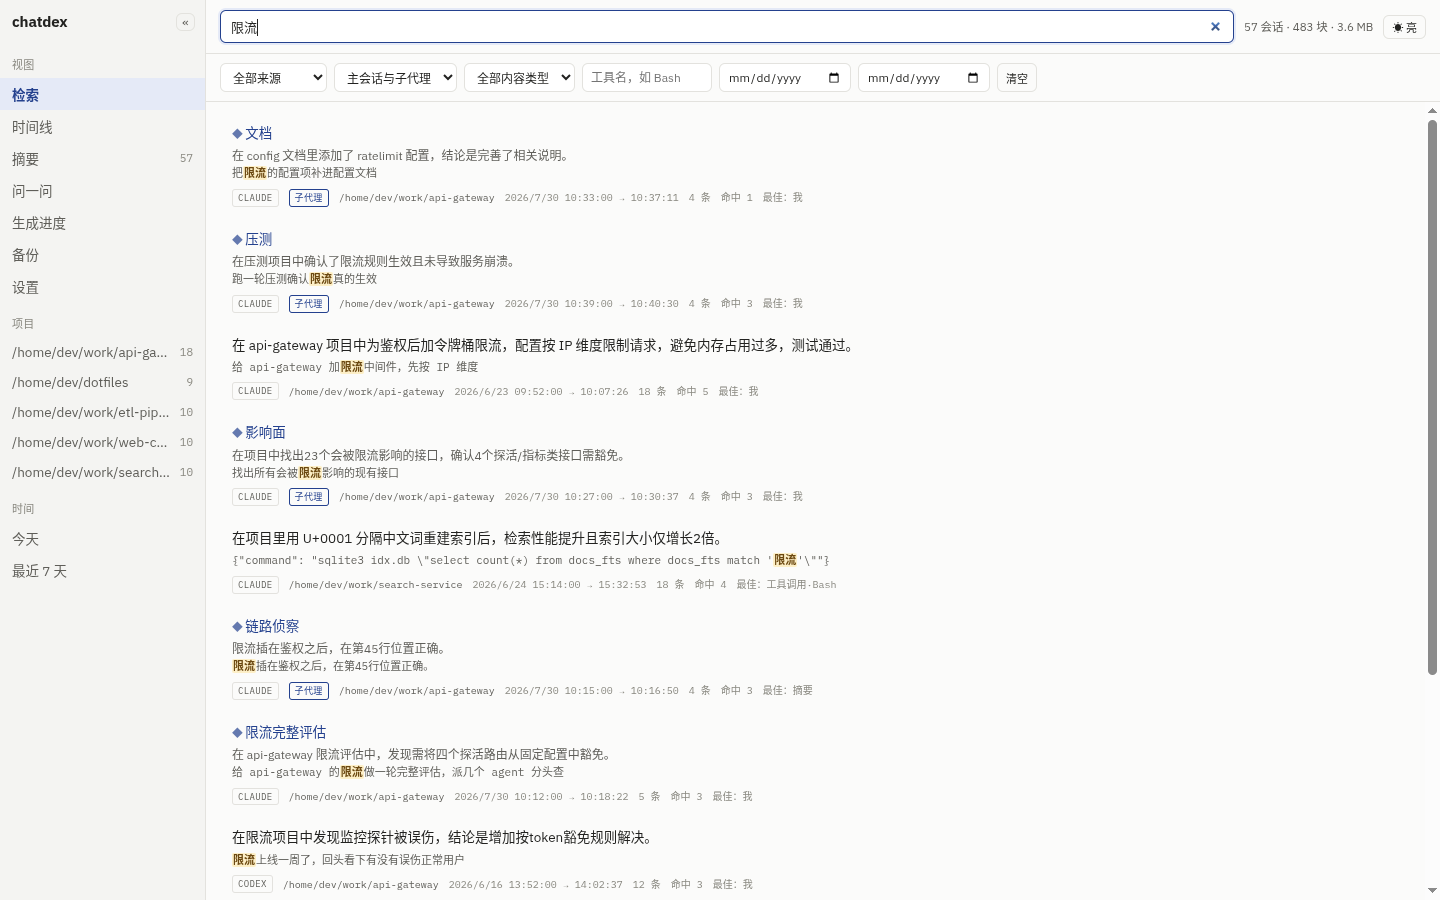Click the CODEX tag on the last result
Screen dimensions: 1440x900
pos(252,884)
